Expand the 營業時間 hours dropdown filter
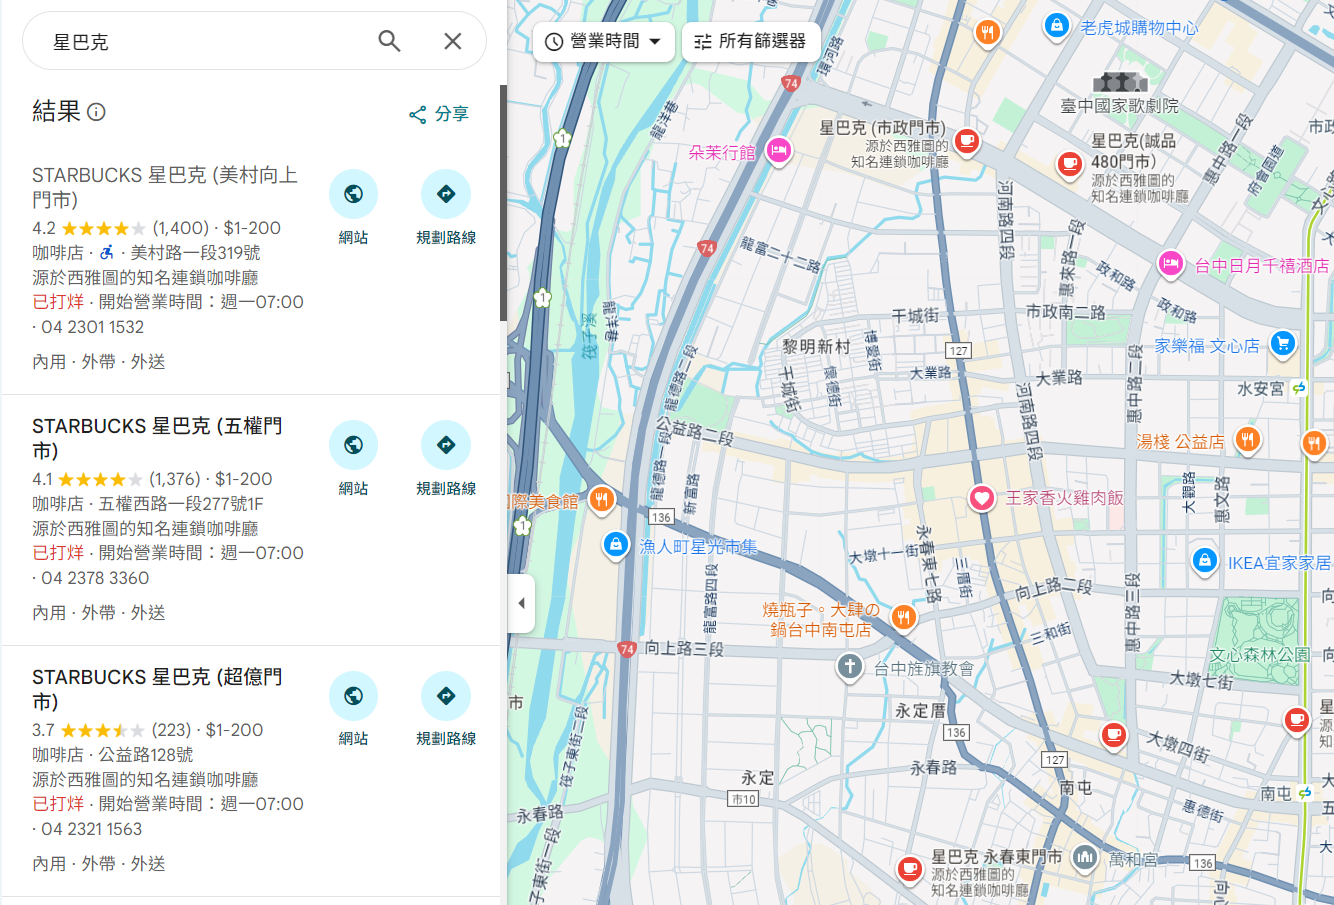 pyautogui.click(x=604, y=41)
